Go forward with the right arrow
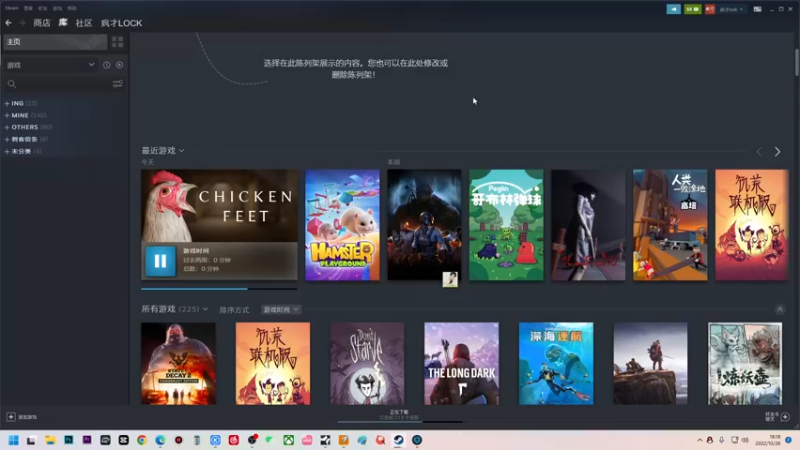Viewport: 800px width, 450px height. 22,22
